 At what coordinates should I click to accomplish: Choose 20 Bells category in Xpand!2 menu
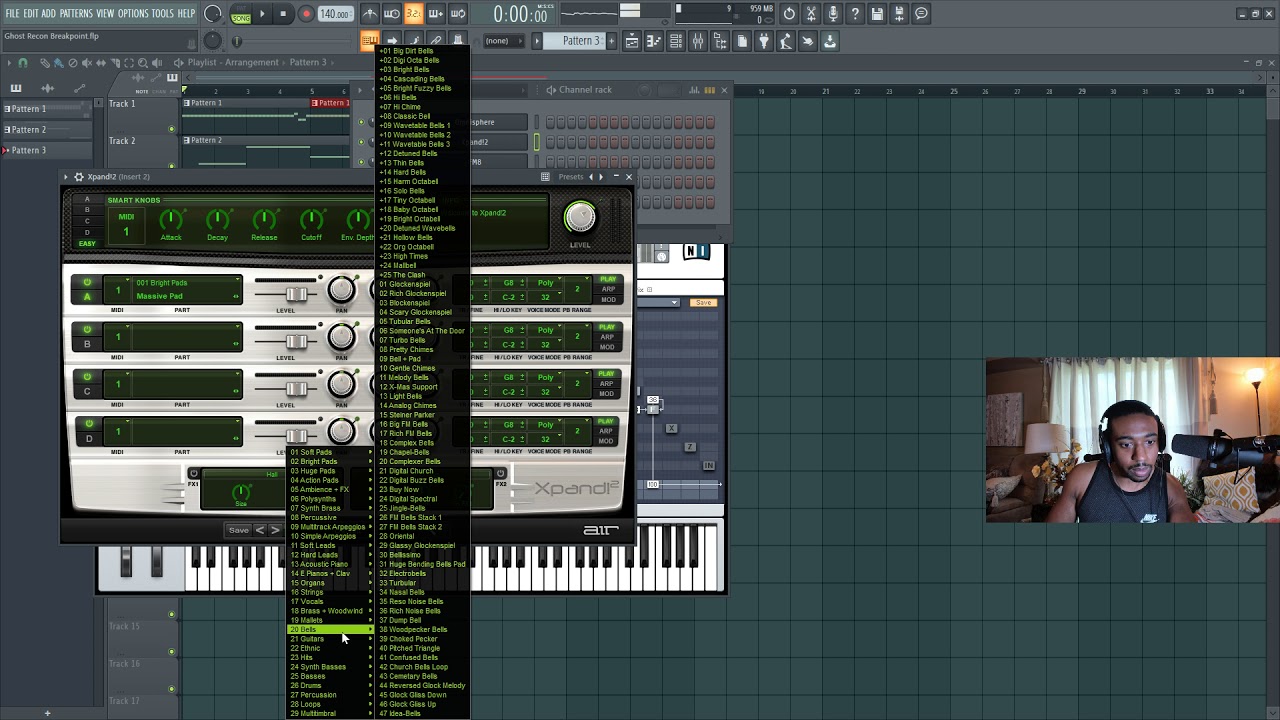point(330,629)
